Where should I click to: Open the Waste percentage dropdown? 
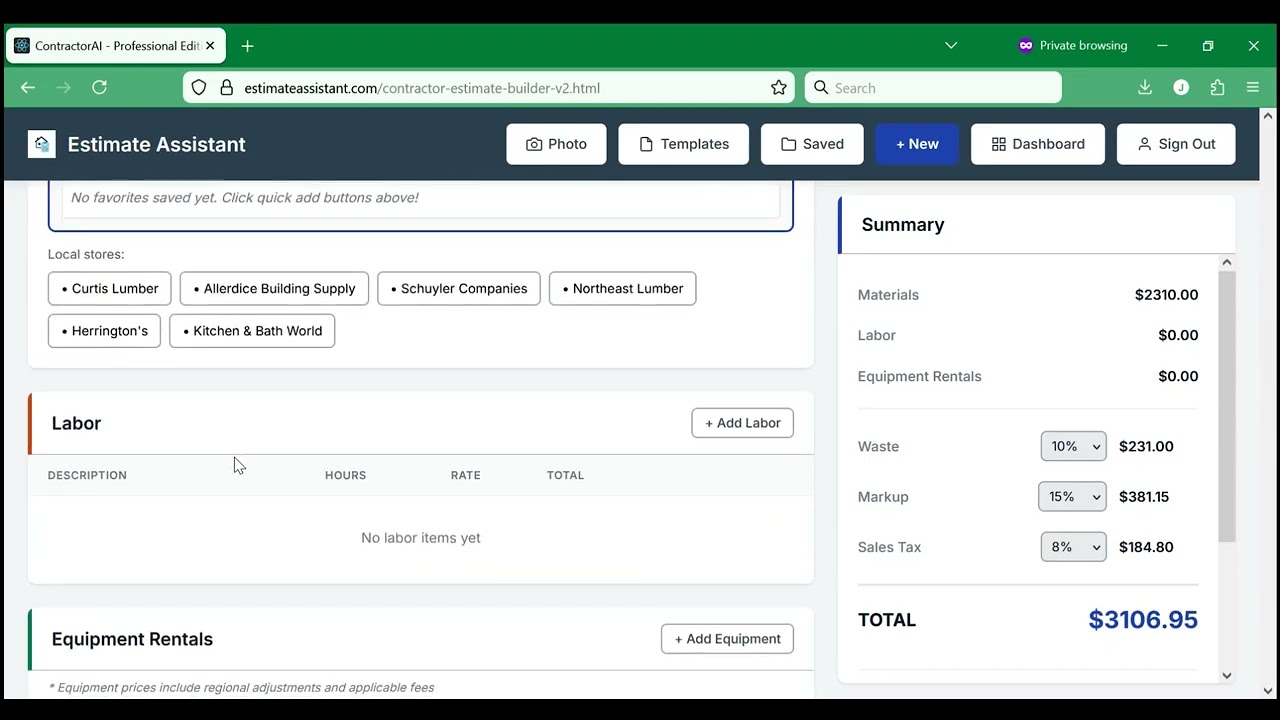click(1074, 446)
